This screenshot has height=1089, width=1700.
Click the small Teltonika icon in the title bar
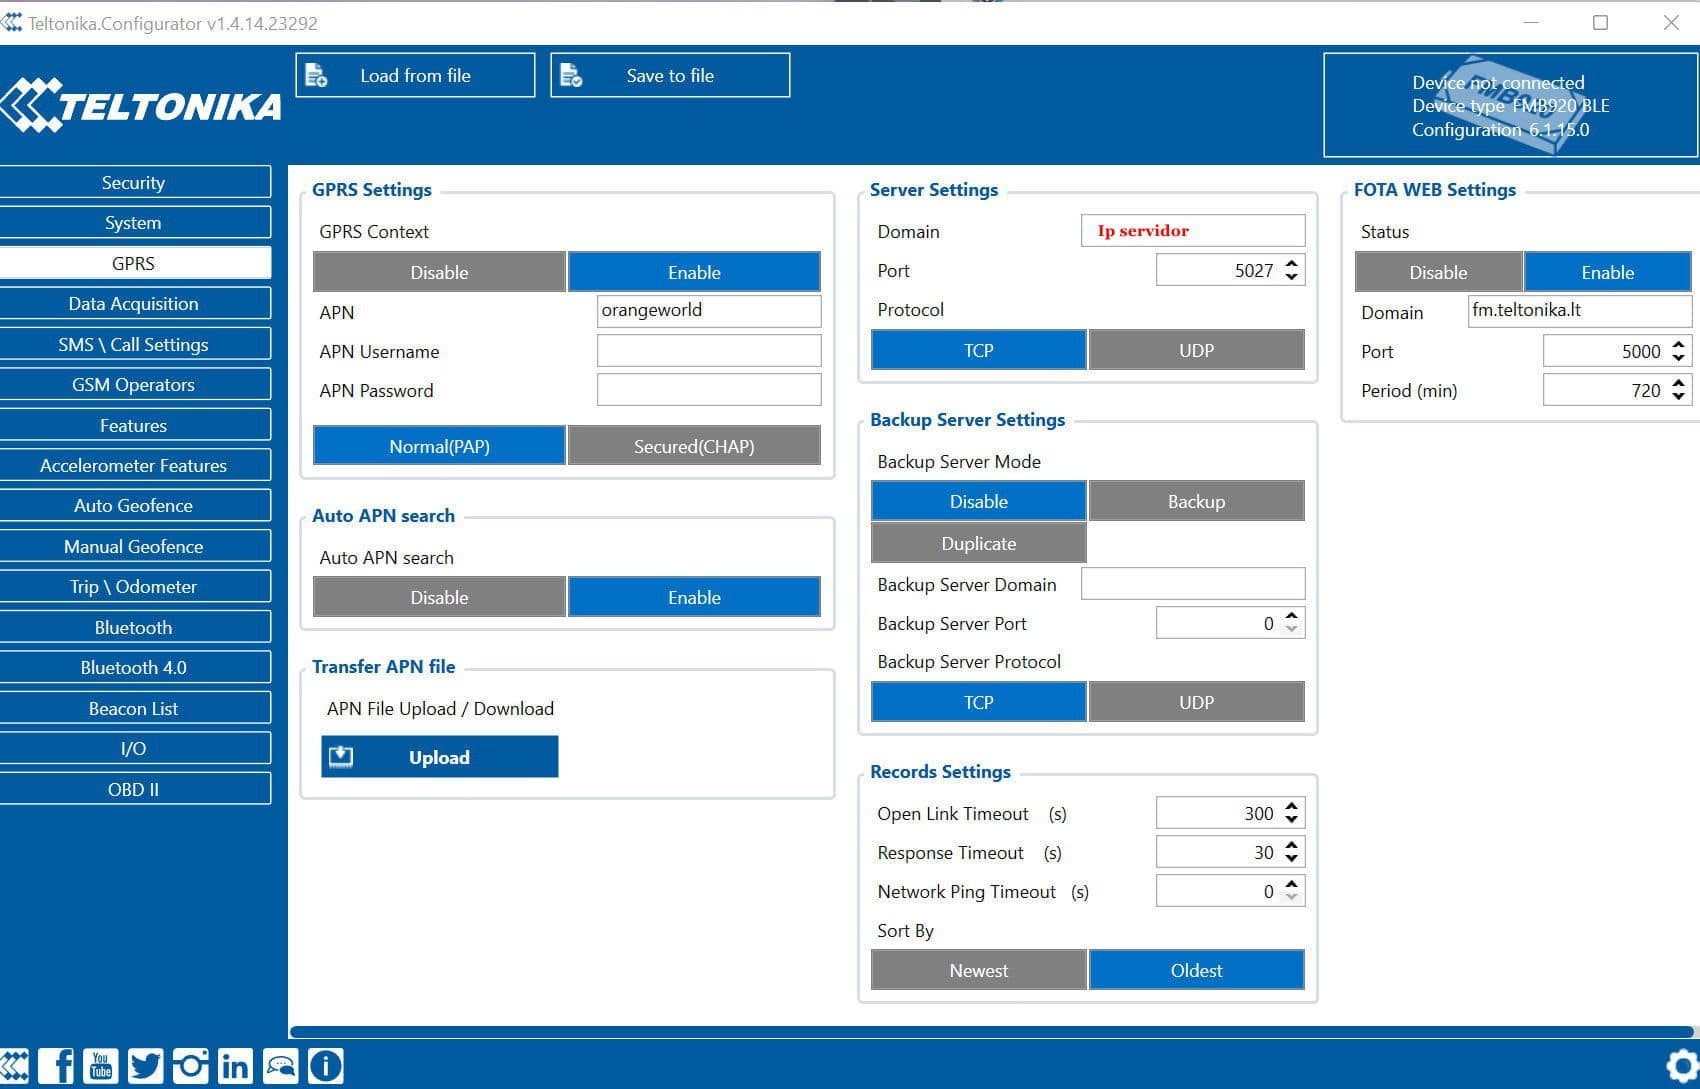(12, 22)
